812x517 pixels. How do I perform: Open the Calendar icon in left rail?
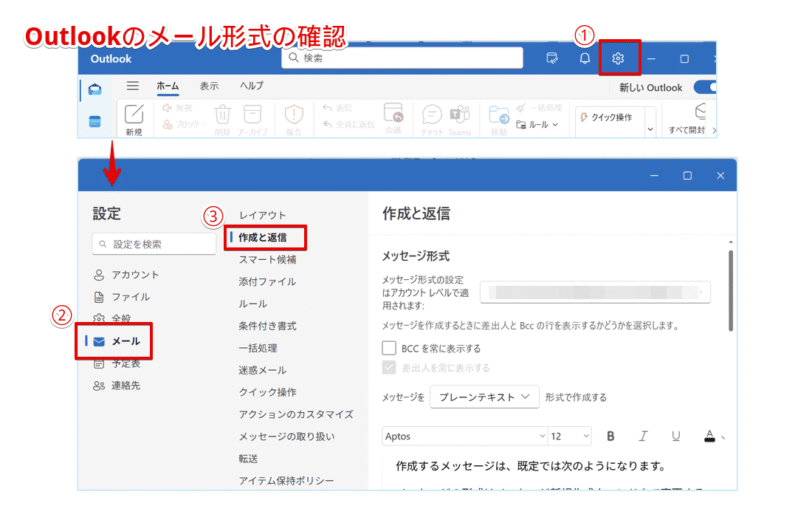click(95, 122)
